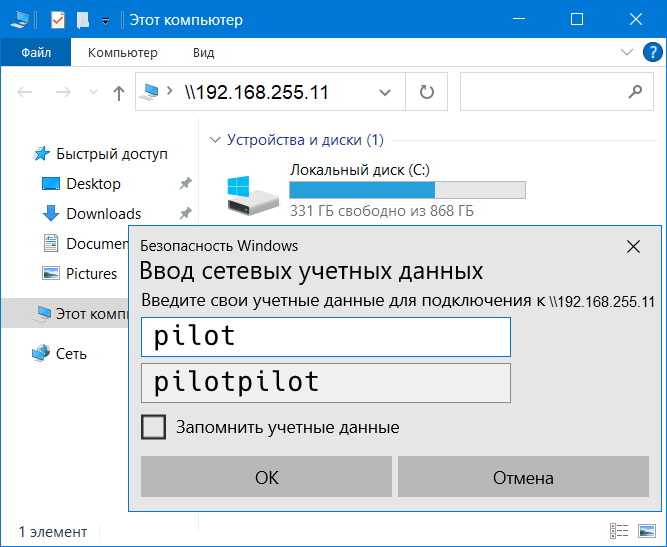
Task: Collapse the Устройства и диски group
Action: 213,140
